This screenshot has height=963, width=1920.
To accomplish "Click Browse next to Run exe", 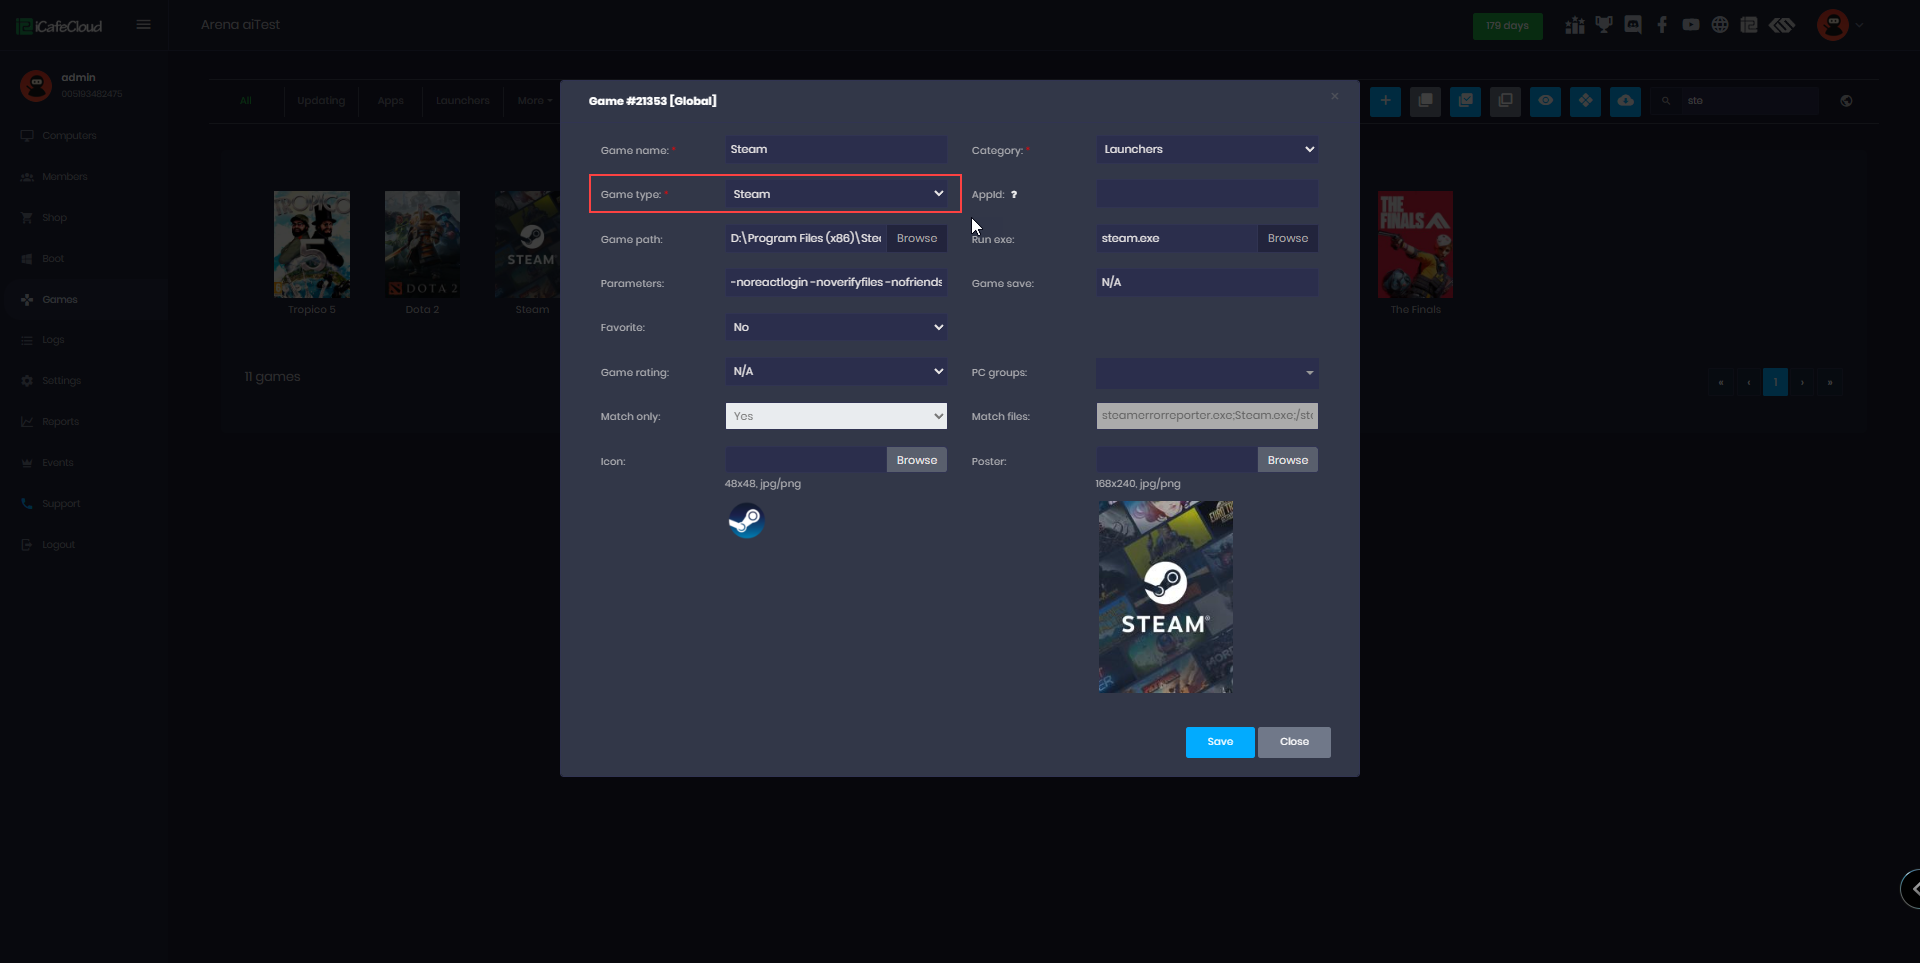I will point(1288,238).
